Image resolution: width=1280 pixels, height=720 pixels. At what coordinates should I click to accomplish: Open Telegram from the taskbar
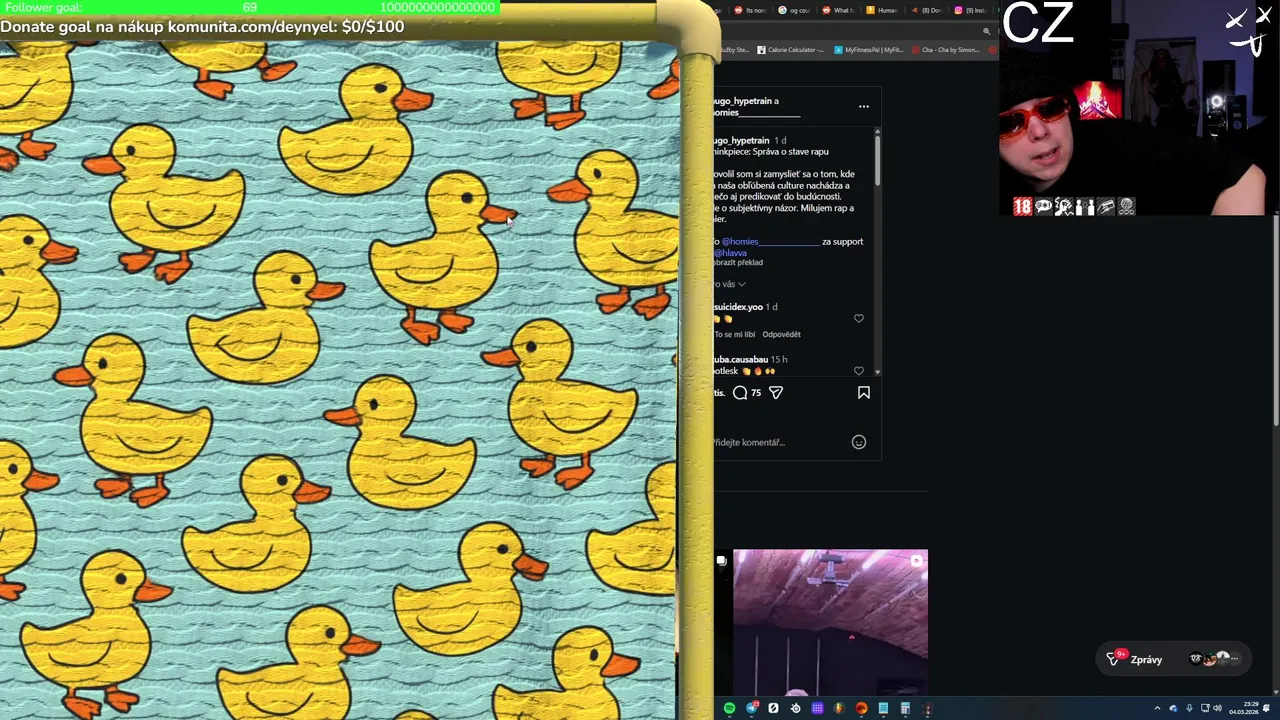tap(751, 708)
